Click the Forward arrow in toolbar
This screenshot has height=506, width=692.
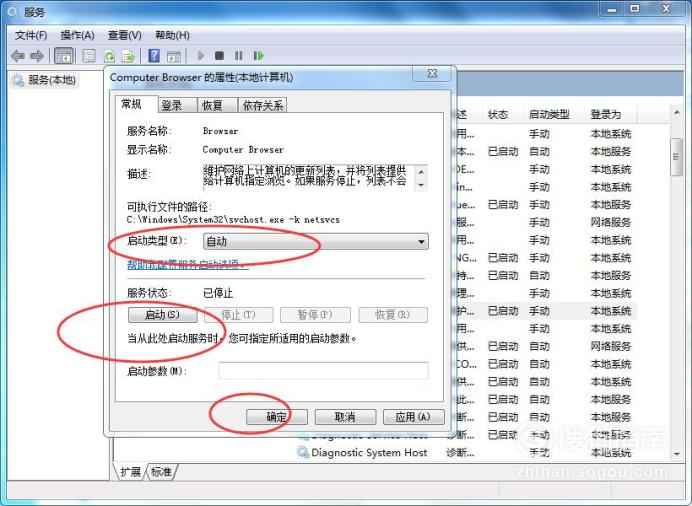(x=37, y=56)
